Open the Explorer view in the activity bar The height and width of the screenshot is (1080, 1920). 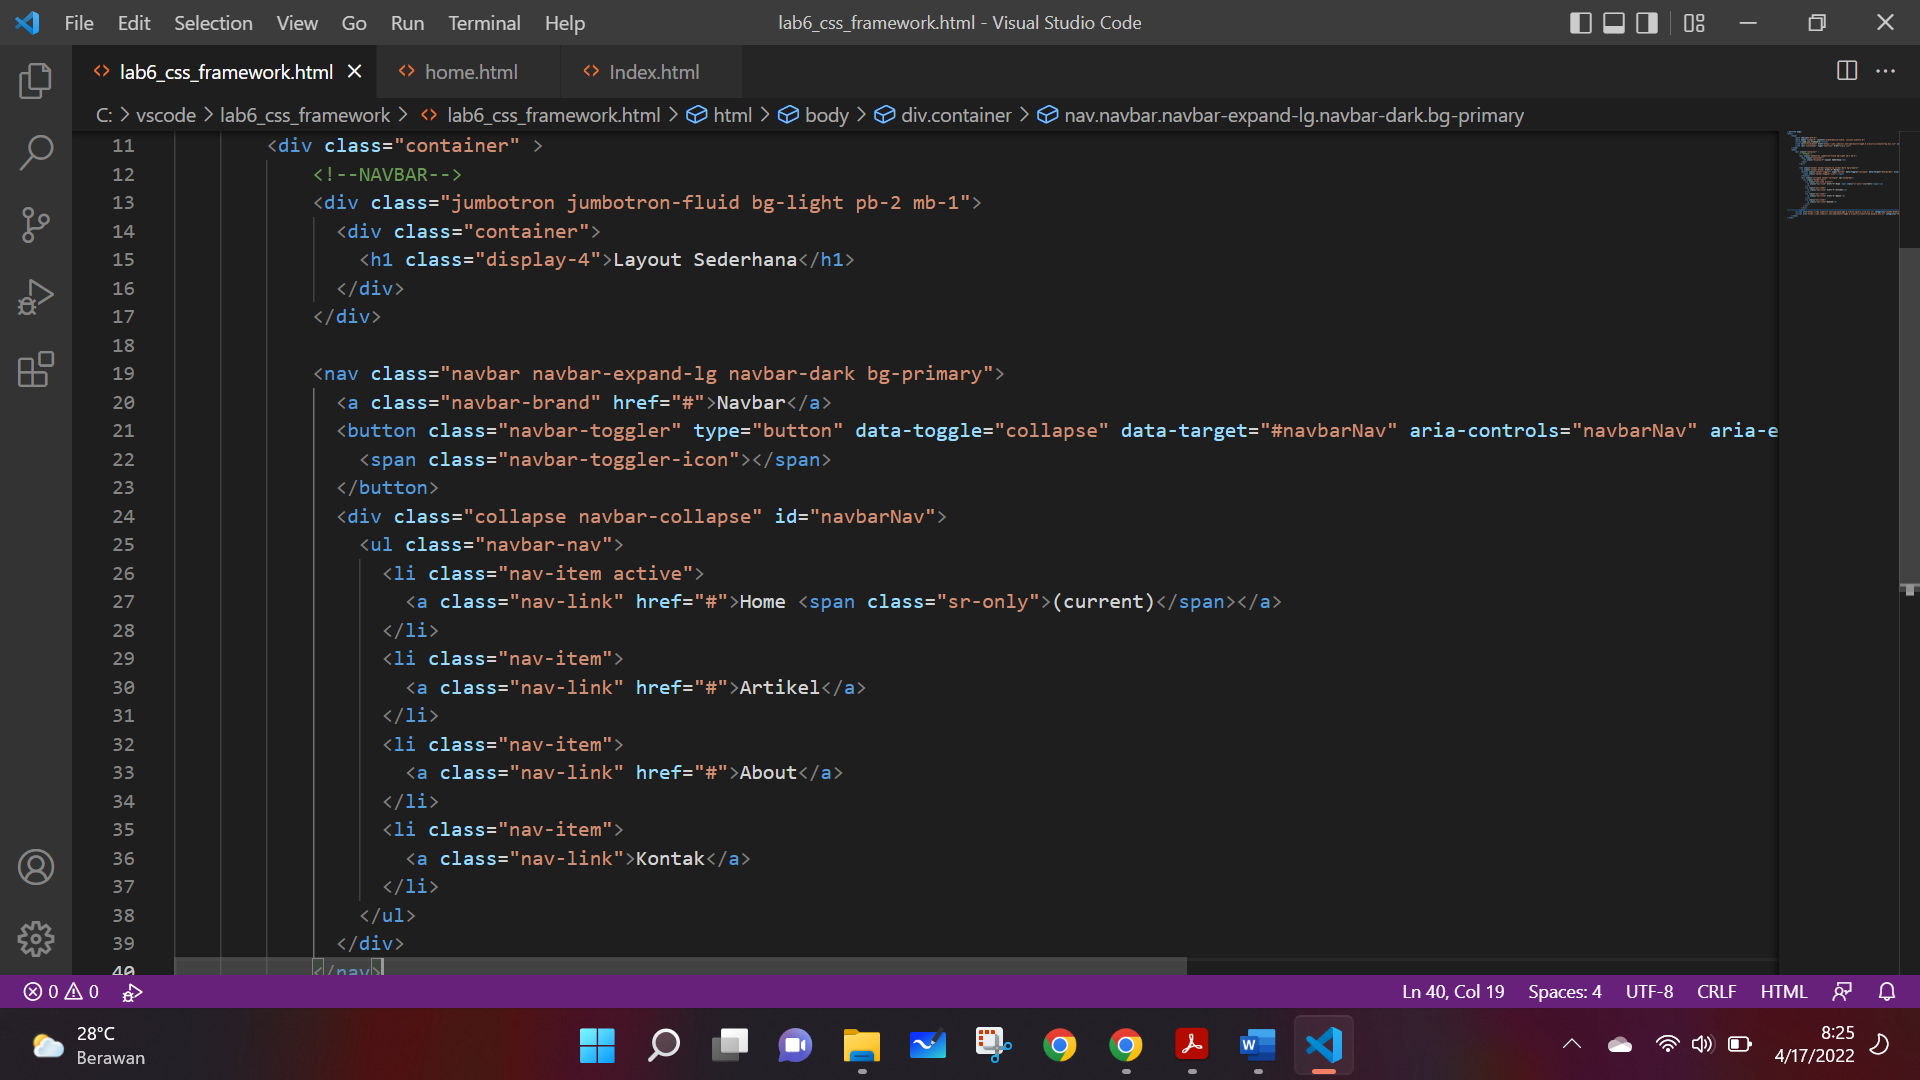pos(36,81)
